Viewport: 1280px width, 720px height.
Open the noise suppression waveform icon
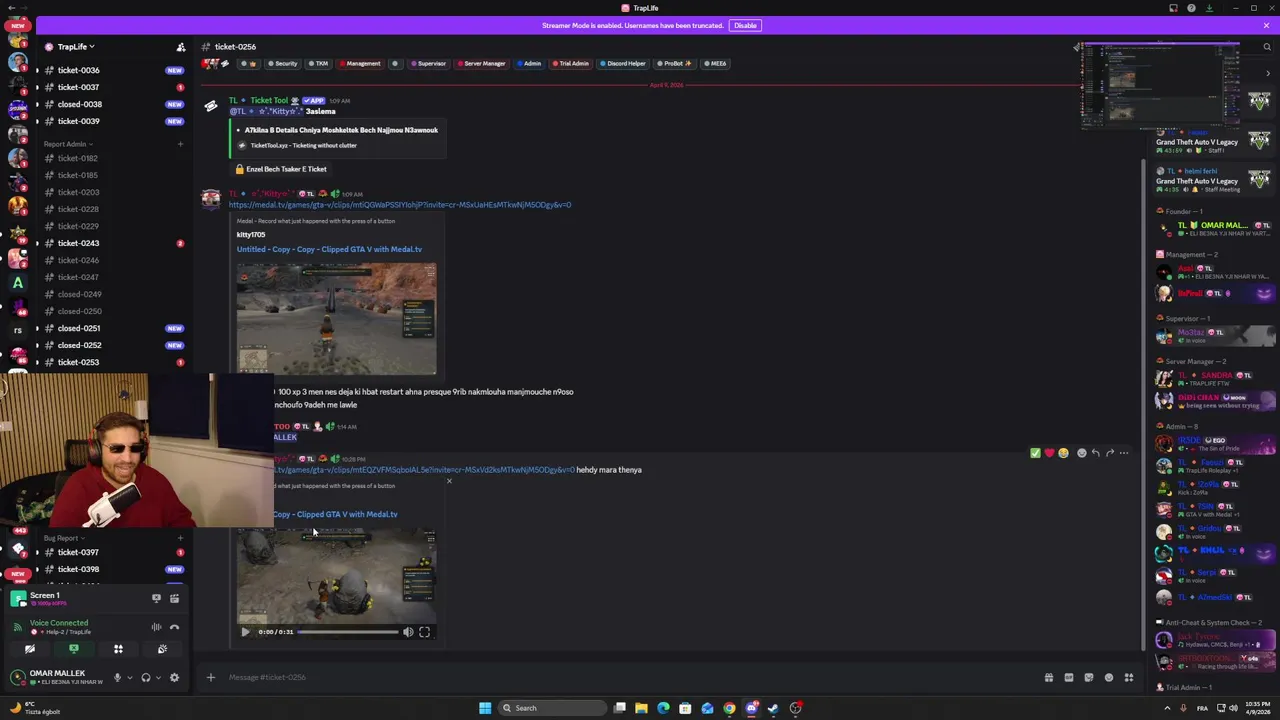coord(156,627)
